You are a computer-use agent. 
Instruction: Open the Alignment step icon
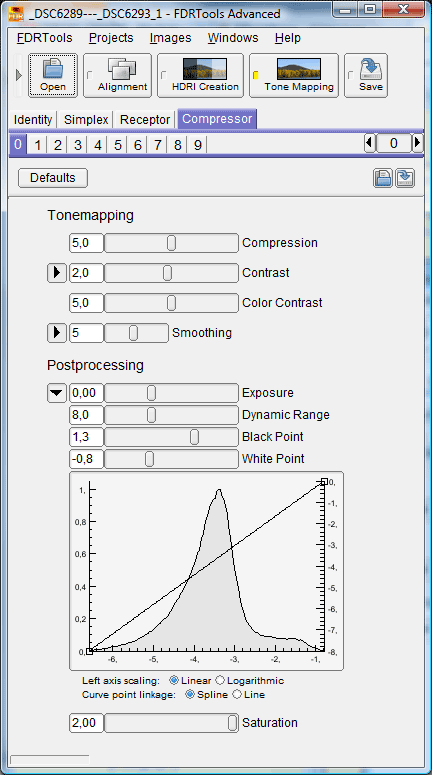118,75
